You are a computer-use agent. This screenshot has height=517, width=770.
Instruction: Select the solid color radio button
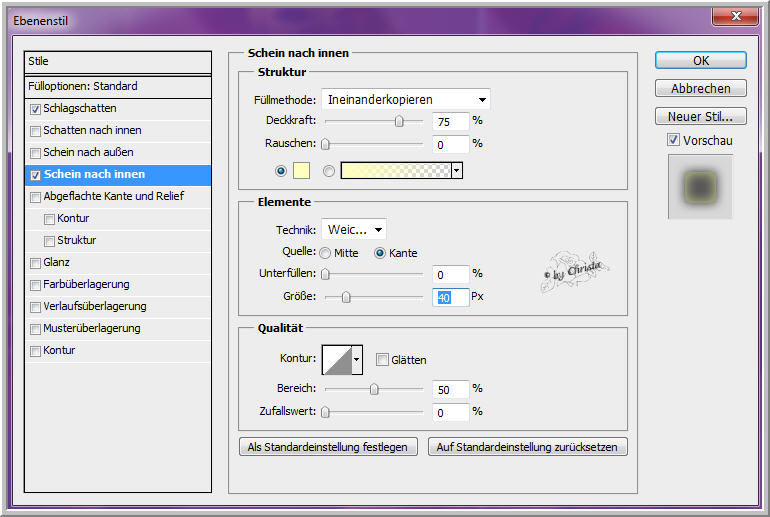281,171
